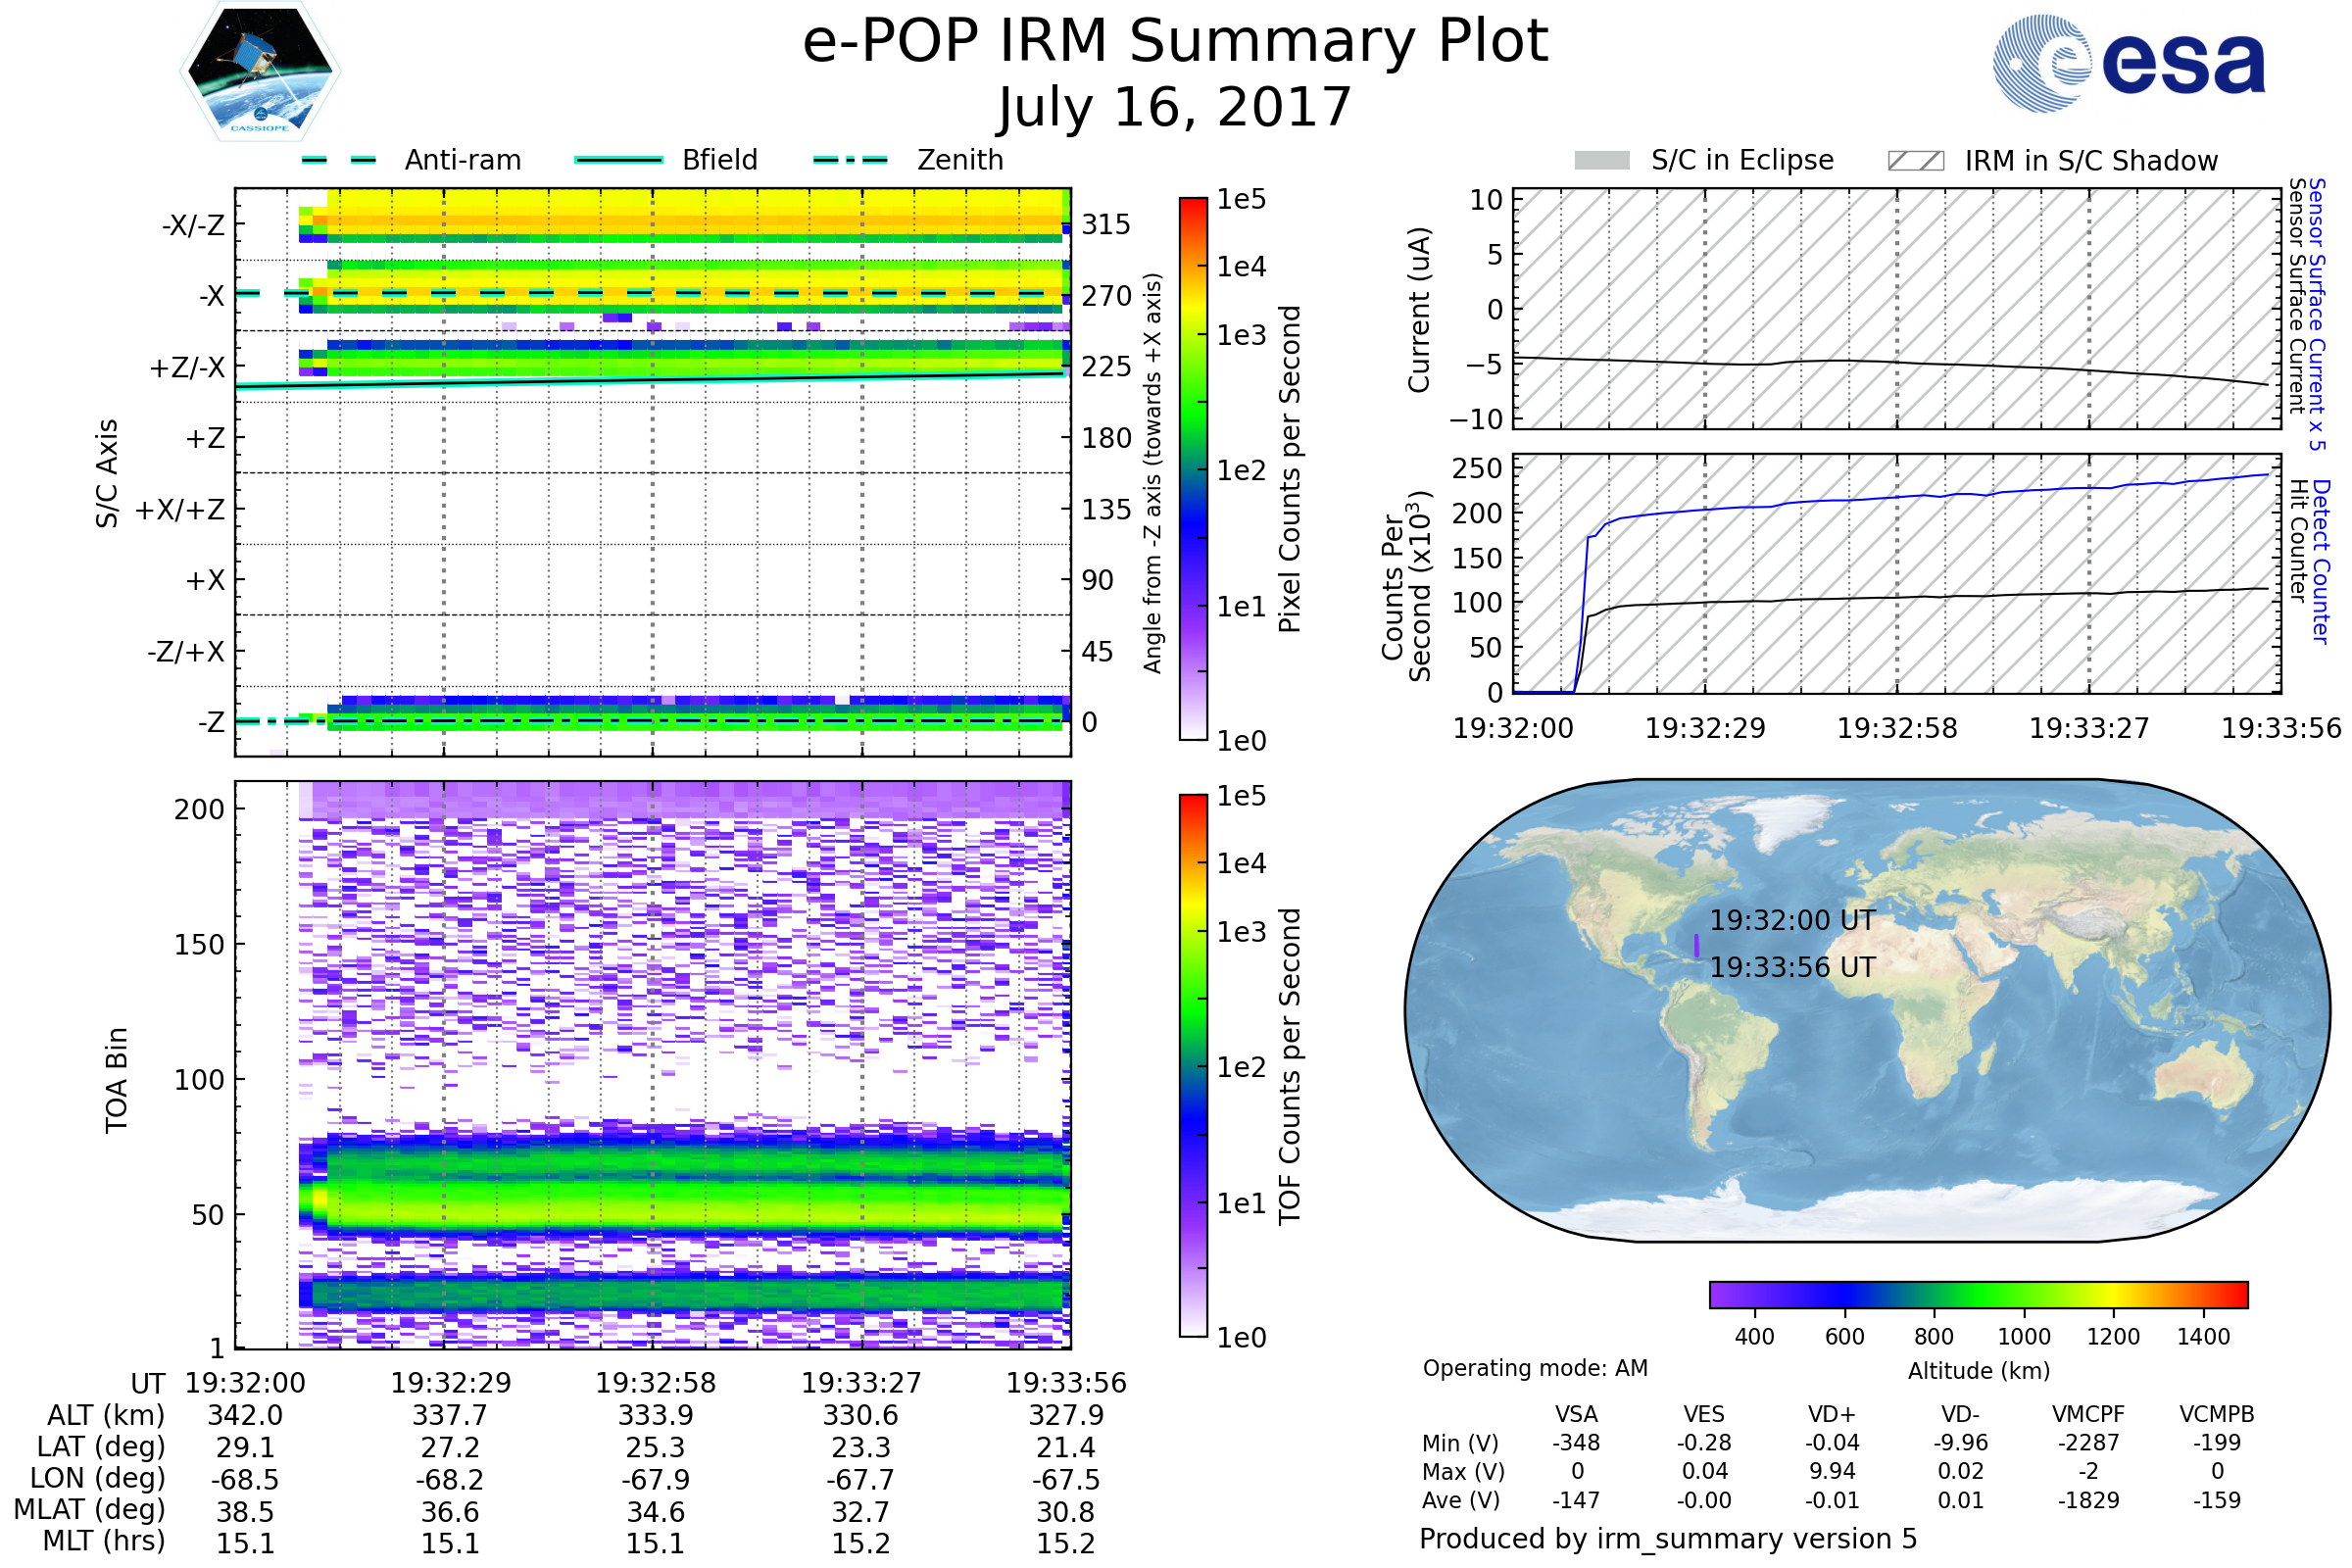The image size is (2352, 1568).
Task: Click the TOA Bin axis label
Action: (x=117, y=1080)
